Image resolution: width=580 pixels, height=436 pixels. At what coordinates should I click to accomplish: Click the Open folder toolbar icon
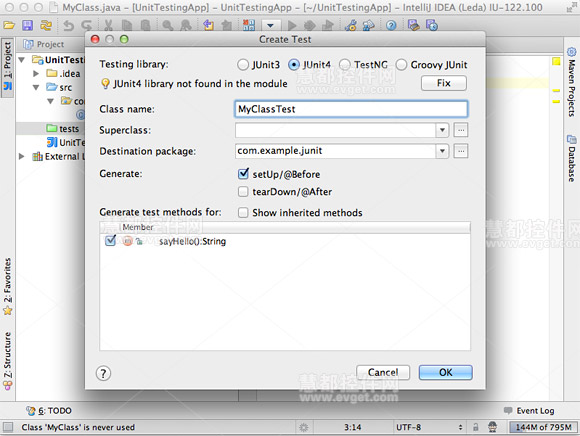(x=9, y=25)
